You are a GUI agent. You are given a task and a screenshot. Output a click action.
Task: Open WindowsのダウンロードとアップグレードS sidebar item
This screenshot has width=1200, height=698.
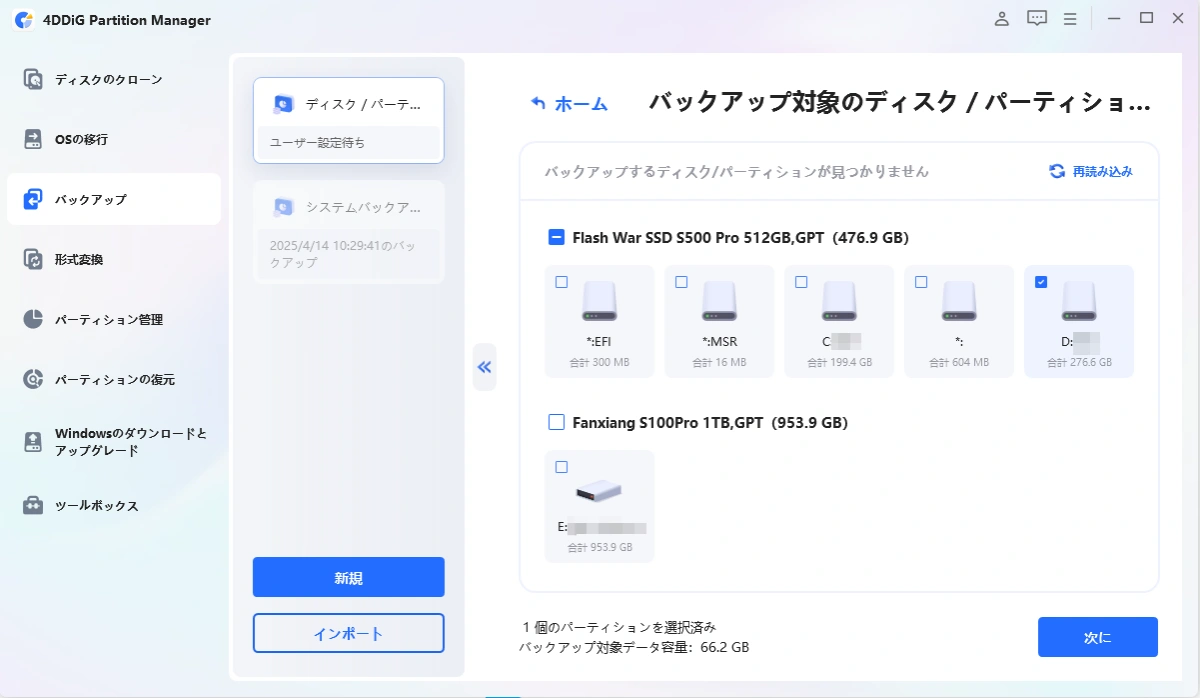coord(113,442)
